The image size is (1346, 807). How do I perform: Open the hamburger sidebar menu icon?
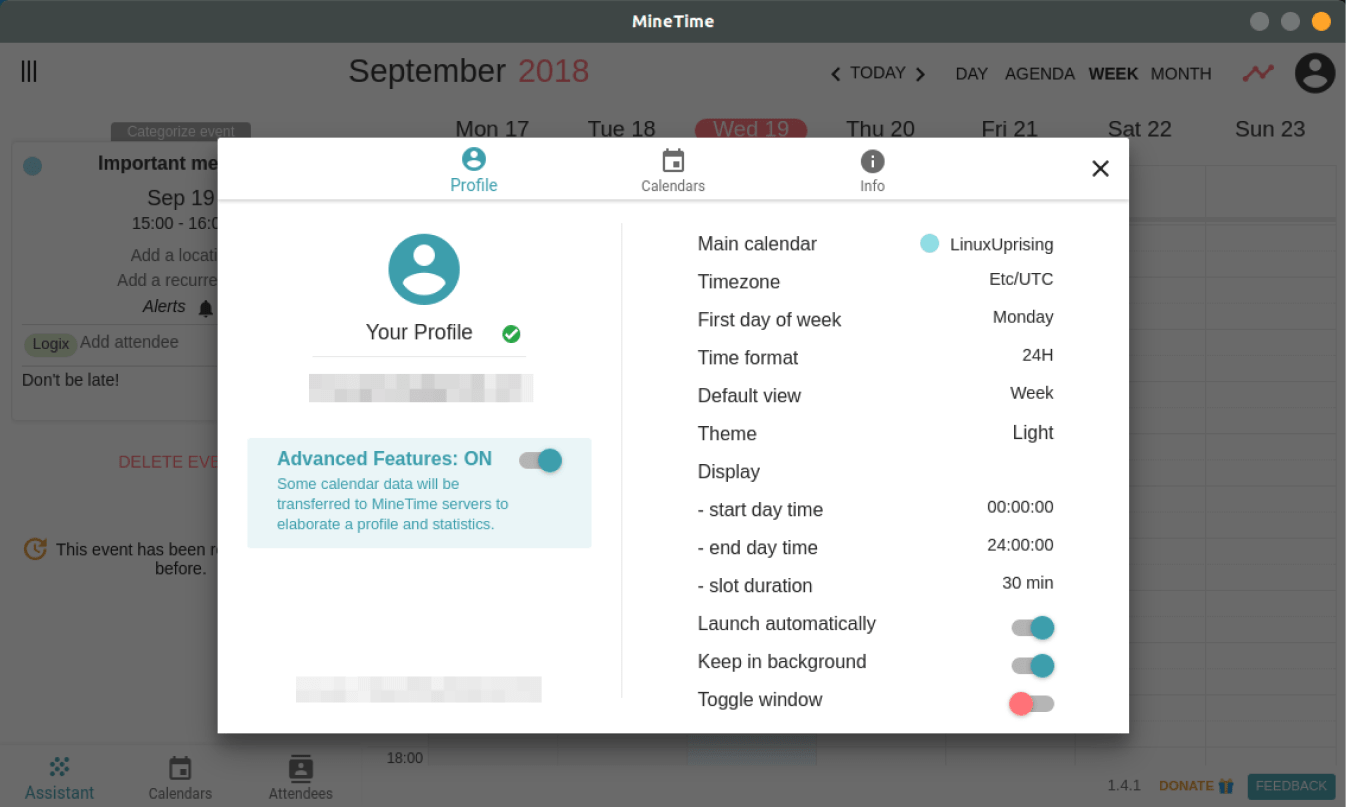pos(29,72)
